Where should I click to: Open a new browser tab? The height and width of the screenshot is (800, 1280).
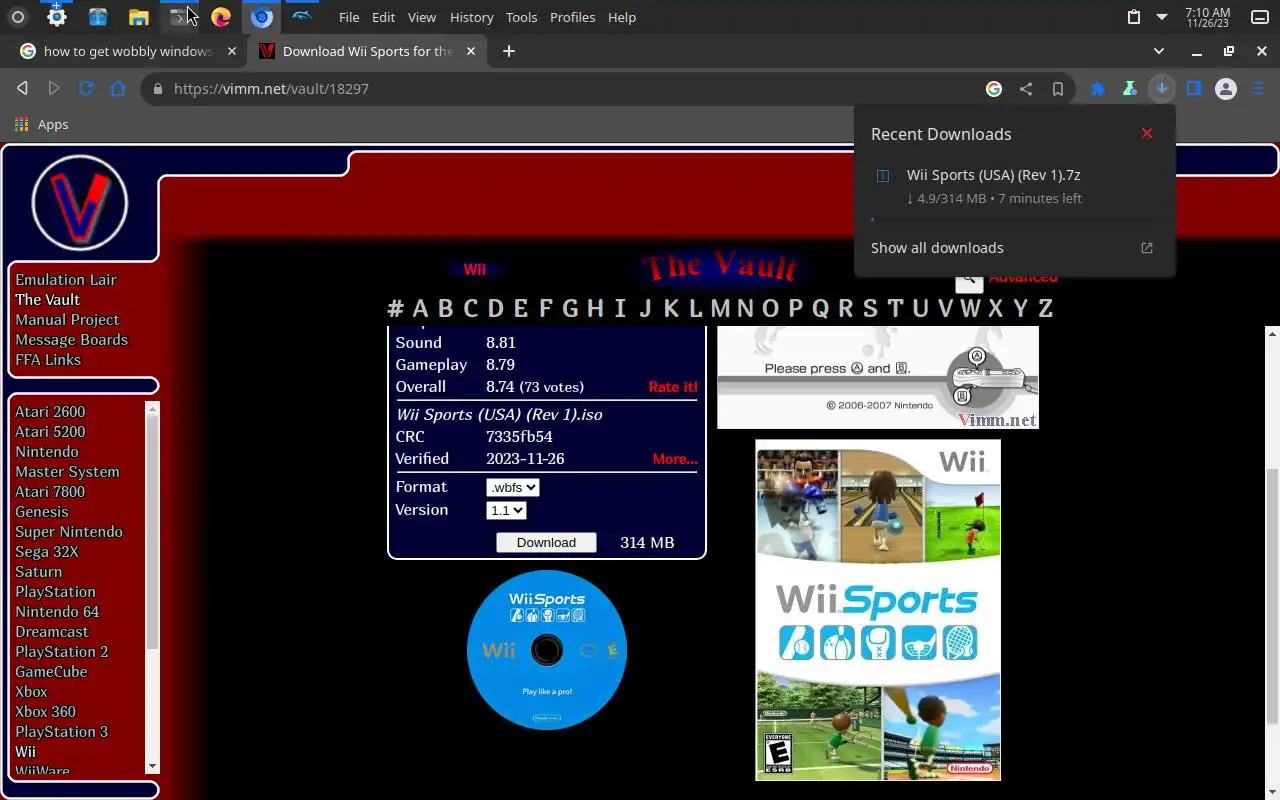tap(509, 51)
